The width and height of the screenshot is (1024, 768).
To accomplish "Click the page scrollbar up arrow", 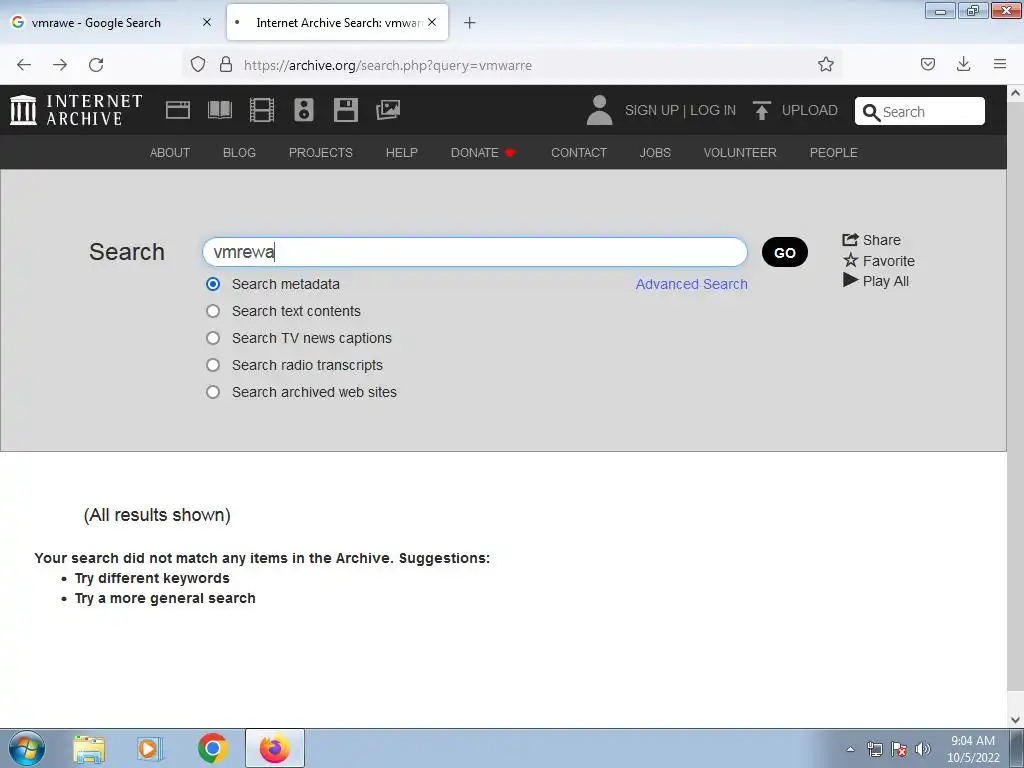I will [x=1015, y=93].
